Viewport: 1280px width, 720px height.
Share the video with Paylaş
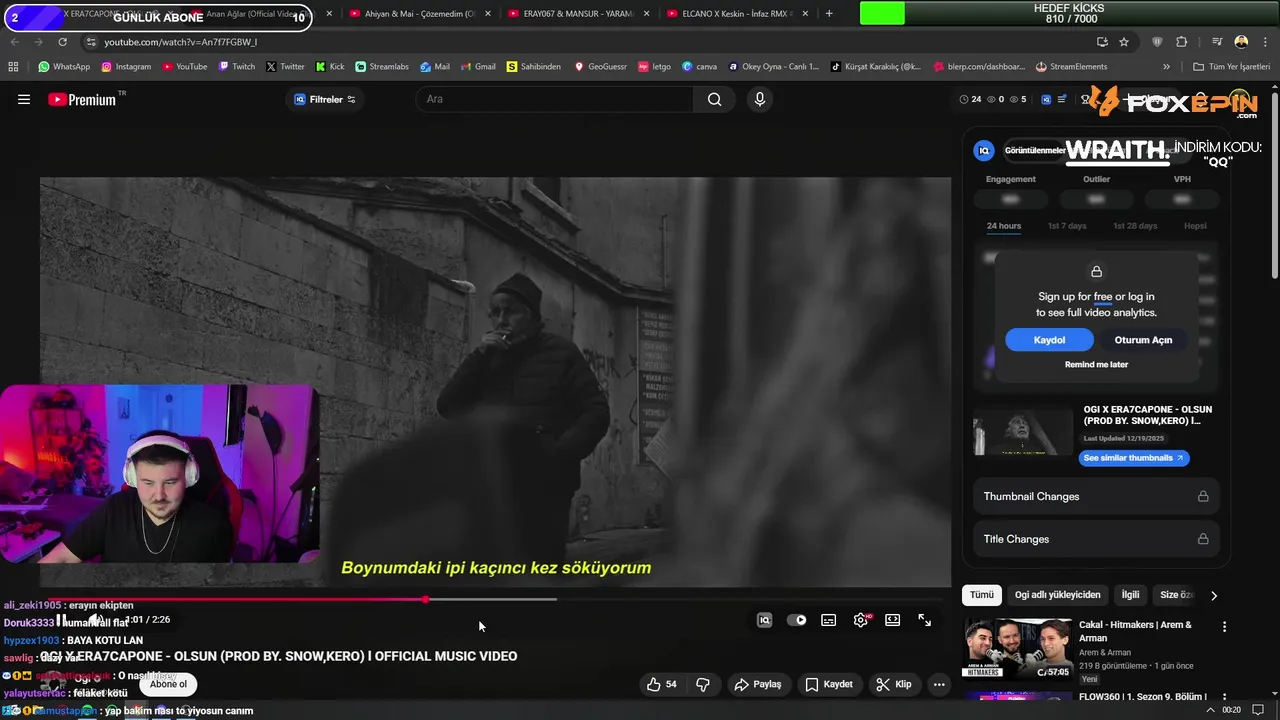tap(757, 684)
